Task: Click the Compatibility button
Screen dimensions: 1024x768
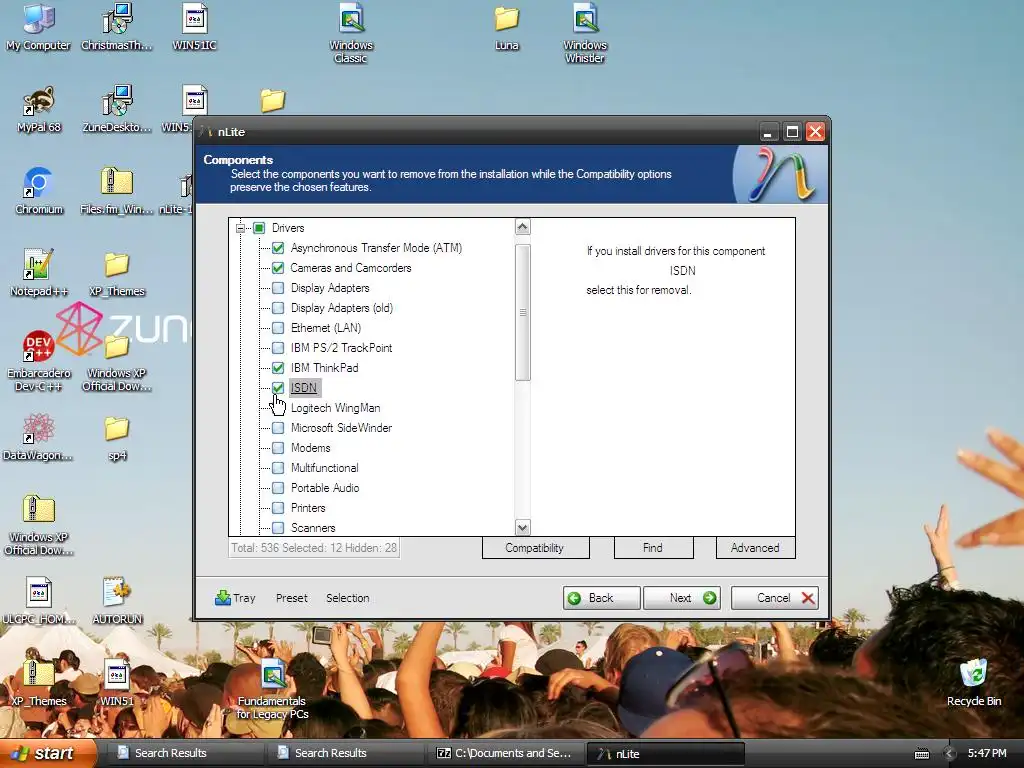Action: coord(536,548)
